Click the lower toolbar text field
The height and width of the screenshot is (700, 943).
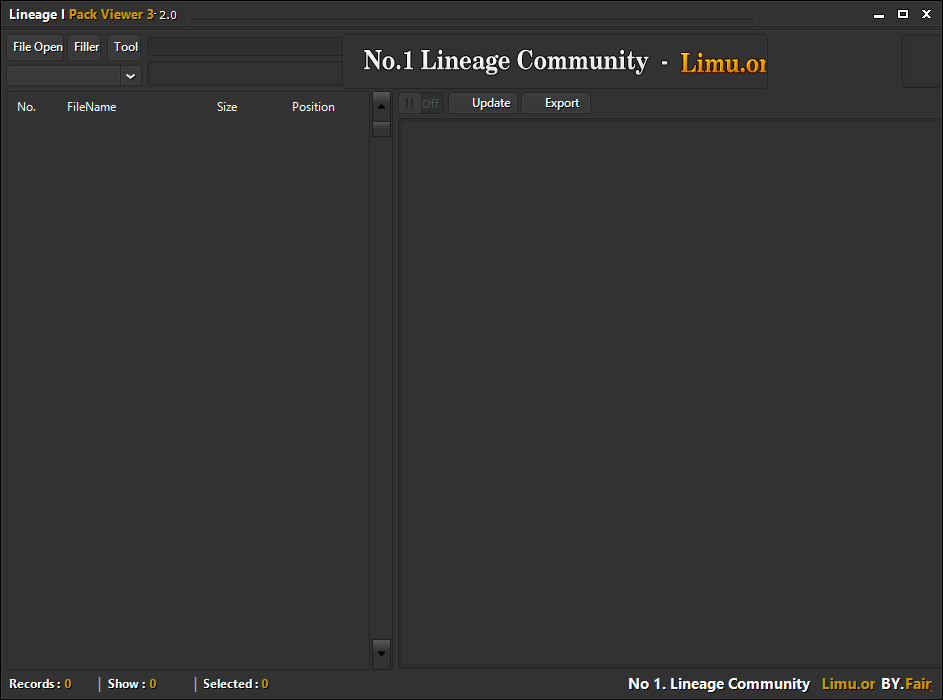[245, 74]
